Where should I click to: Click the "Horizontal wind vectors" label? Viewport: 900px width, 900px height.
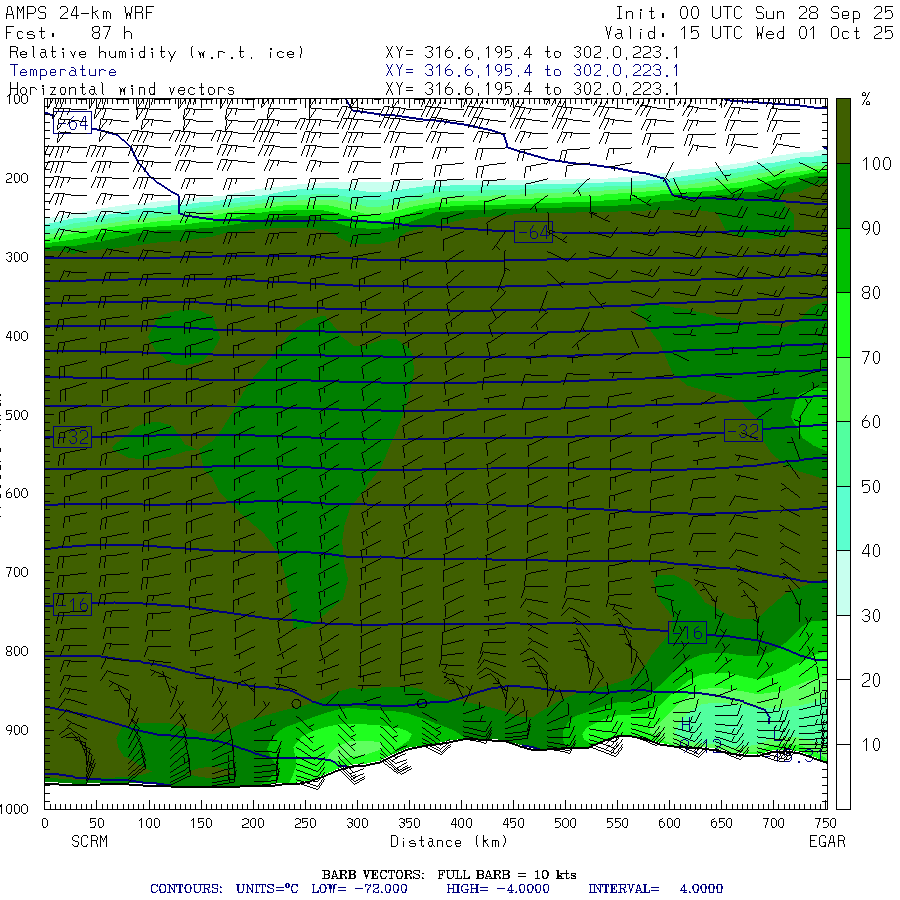(122, 90)
